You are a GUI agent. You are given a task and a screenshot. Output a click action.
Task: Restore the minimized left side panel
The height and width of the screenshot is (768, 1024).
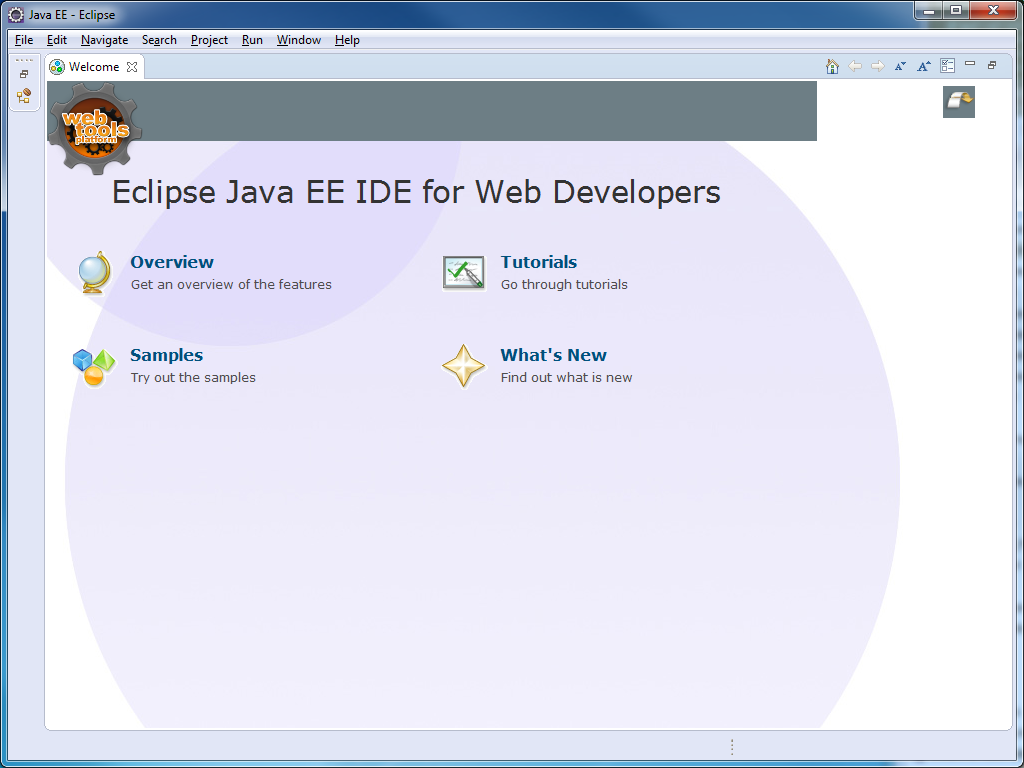pyautogui.click(x=24, y=74)
